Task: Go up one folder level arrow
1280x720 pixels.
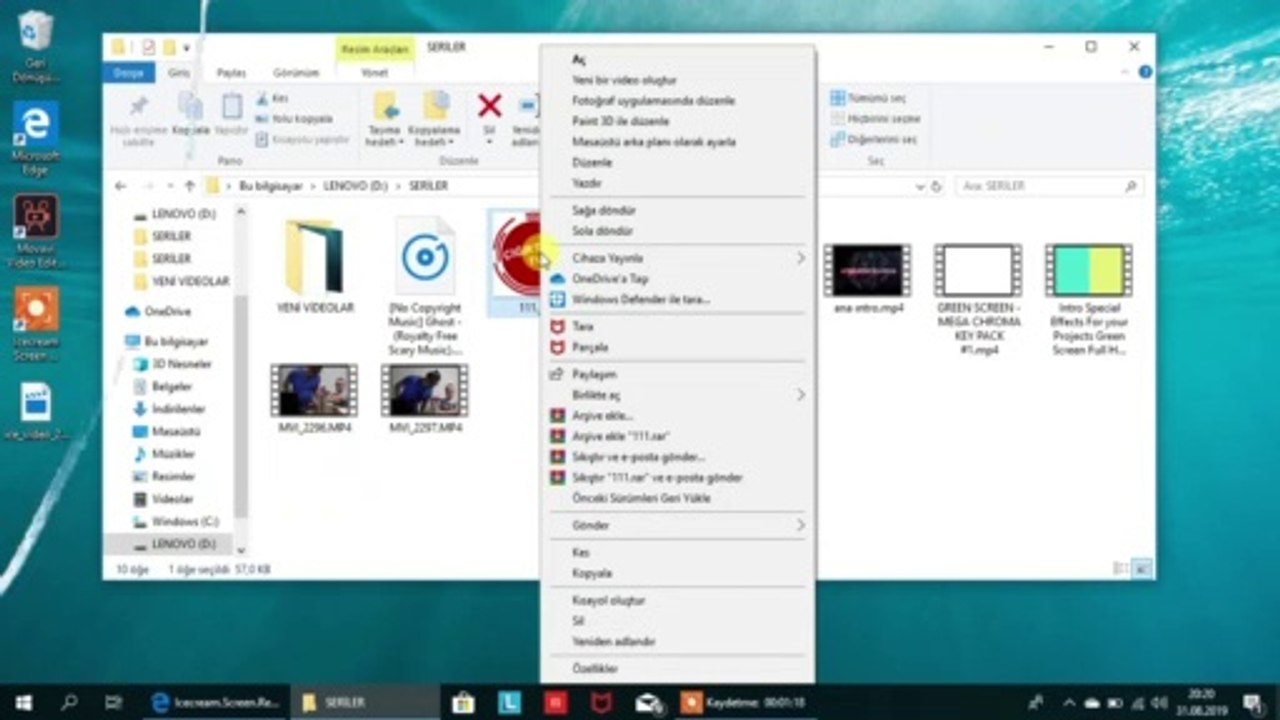Action: [189, 186]
